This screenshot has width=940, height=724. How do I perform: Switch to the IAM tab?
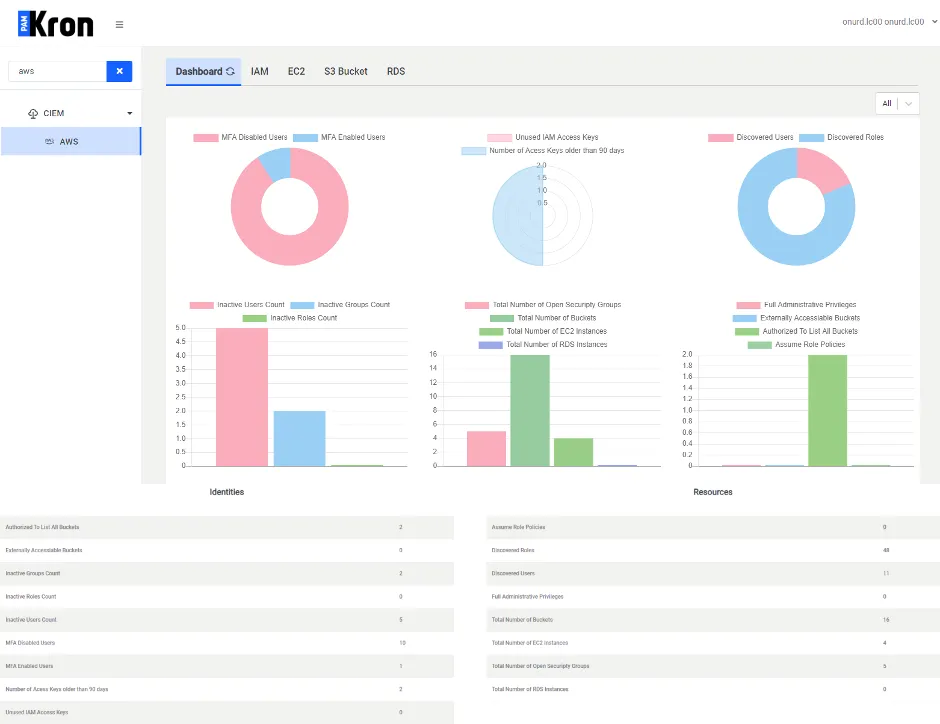click(x=260, y=71)
